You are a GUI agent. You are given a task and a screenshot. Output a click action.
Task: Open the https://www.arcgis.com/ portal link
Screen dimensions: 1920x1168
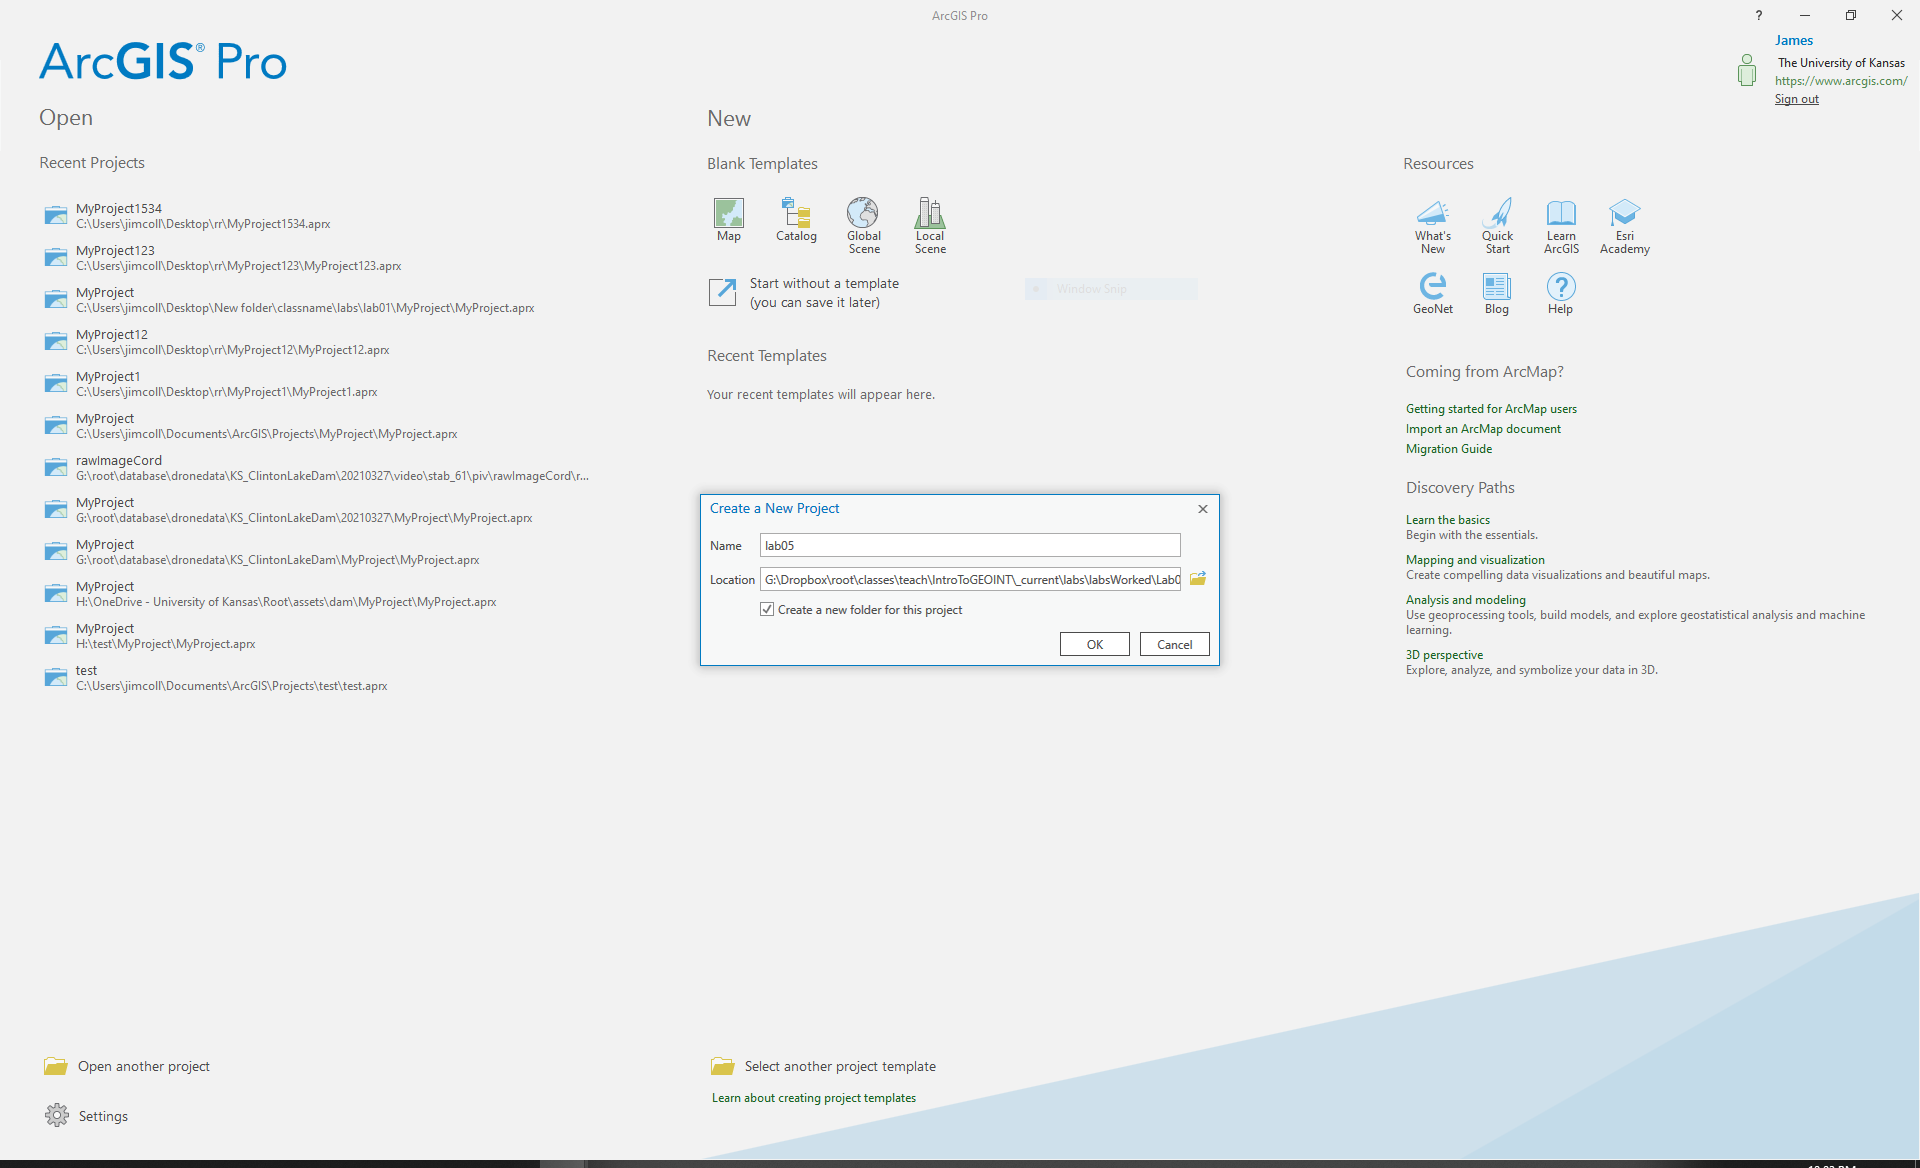(x=1841, y=81)
